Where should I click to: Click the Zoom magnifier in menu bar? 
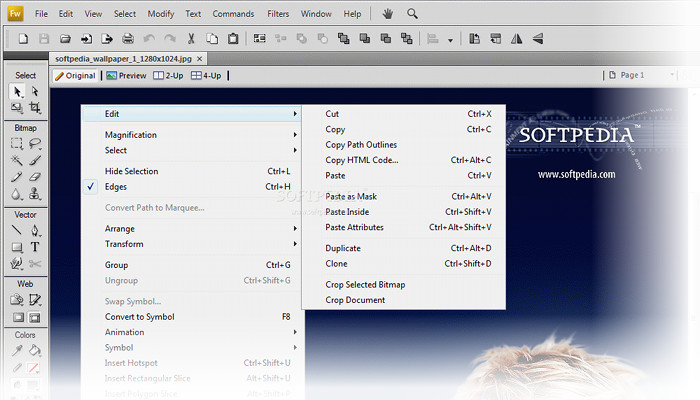click(412, 14)
